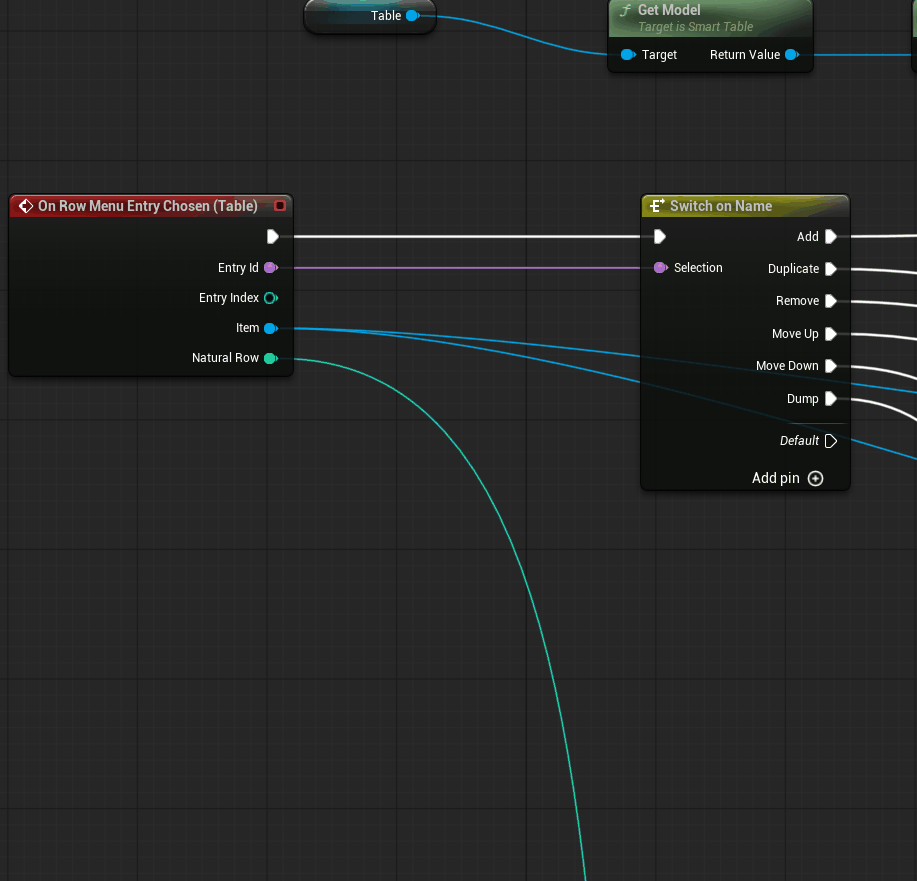
Task: Click the Move Down label text
Action: (x=787, y=366)
